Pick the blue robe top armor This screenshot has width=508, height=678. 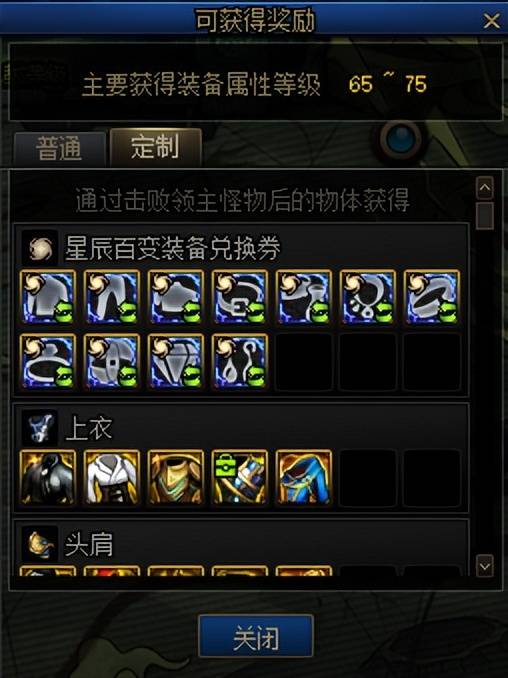tap(304, 477)
